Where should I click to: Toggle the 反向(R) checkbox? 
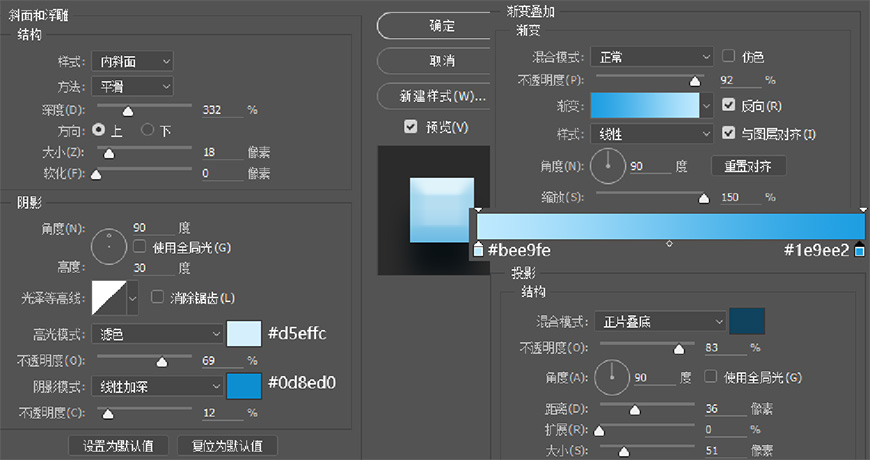click(729, 105)
